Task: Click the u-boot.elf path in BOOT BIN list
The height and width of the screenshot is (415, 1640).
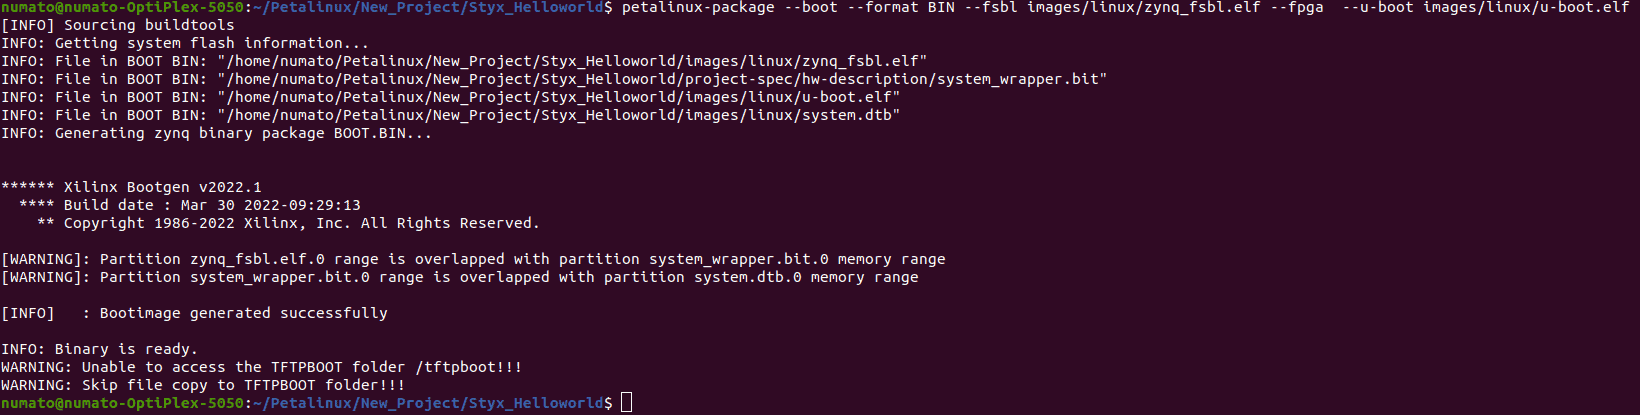Action: point(559,97)
